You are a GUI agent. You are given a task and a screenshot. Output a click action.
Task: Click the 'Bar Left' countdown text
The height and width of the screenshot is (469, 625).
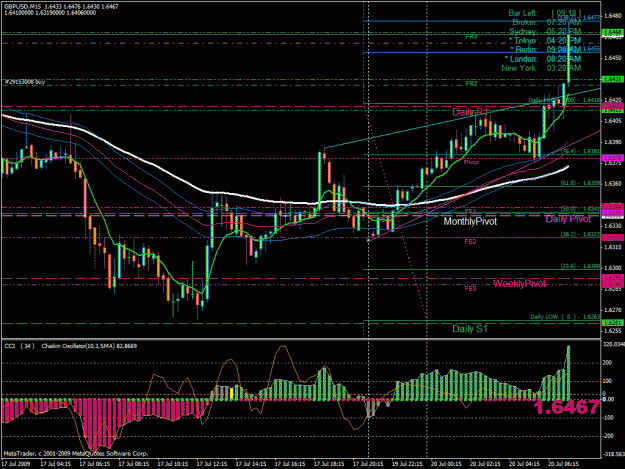coord(544,13)
